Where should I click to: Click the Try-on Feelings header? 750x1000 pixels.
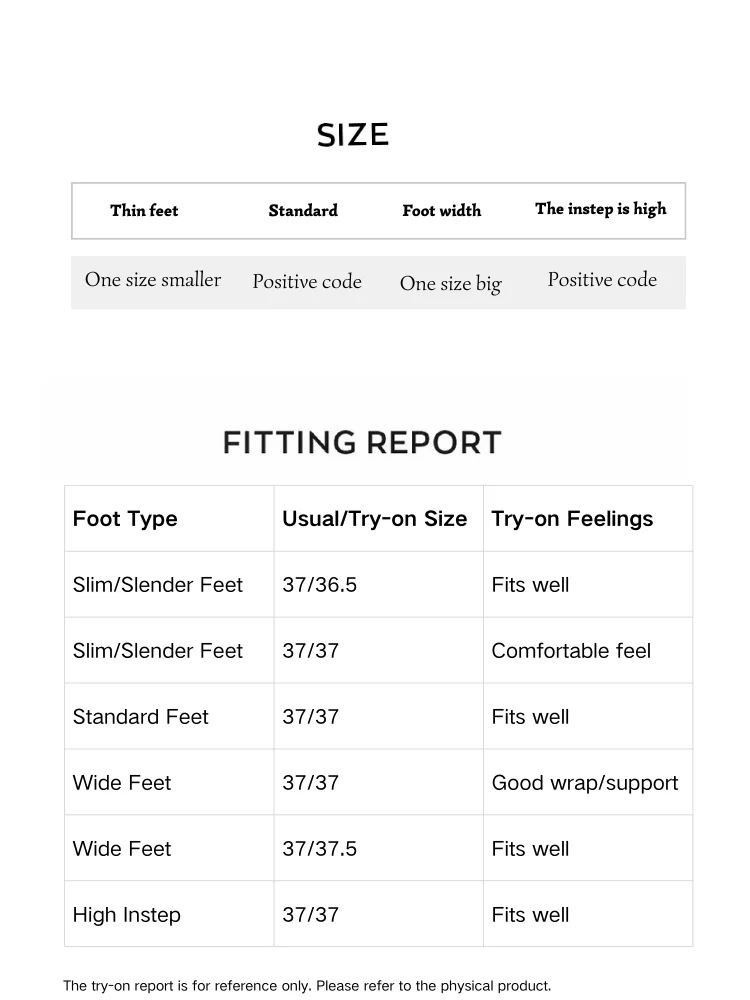pos(572,519)
